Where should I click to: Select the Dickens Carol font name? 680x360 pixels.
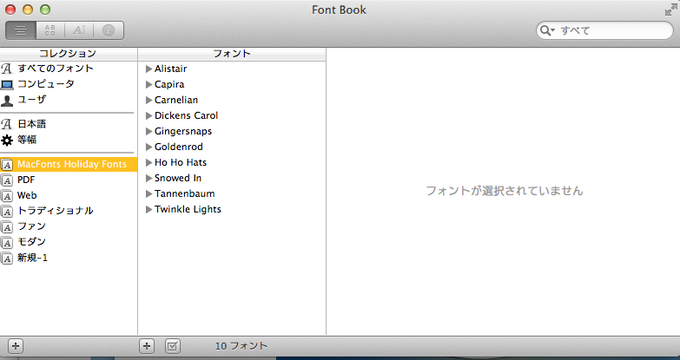(186, 115)
